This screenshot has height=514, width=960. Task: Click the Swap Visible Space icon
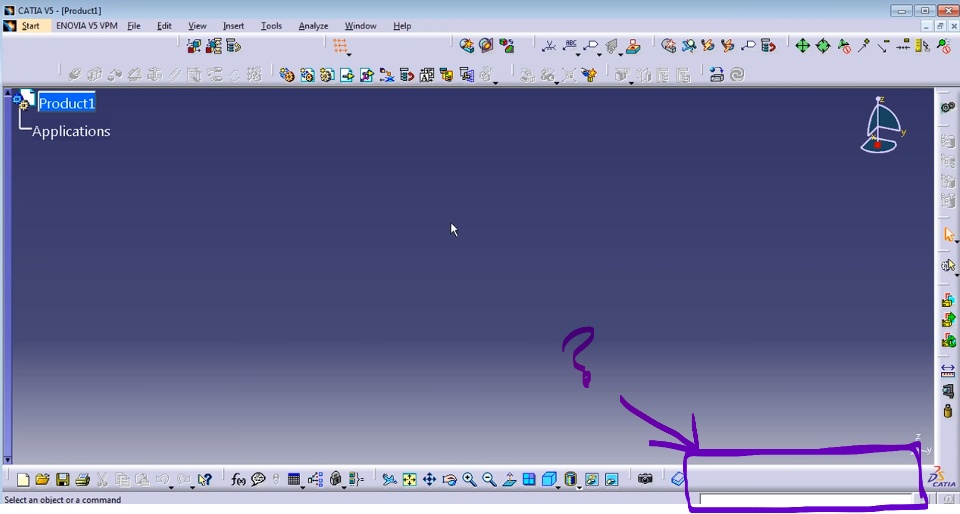coord(612,480)
